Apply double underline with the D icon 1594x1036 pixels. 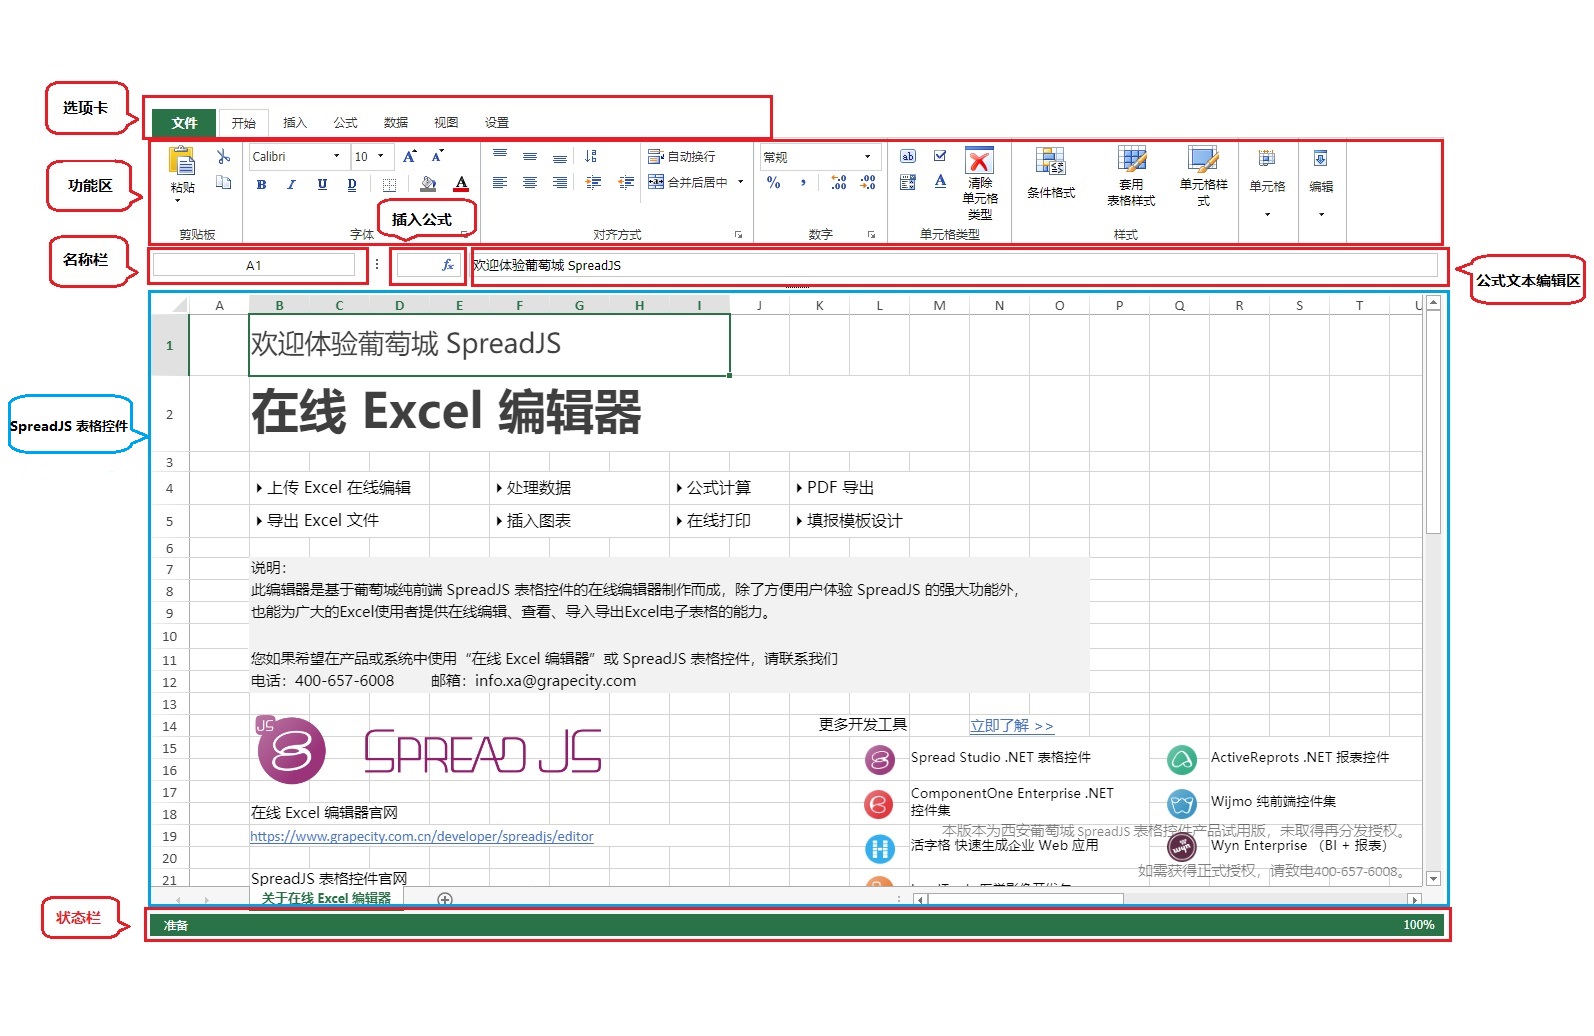[352, 184]
